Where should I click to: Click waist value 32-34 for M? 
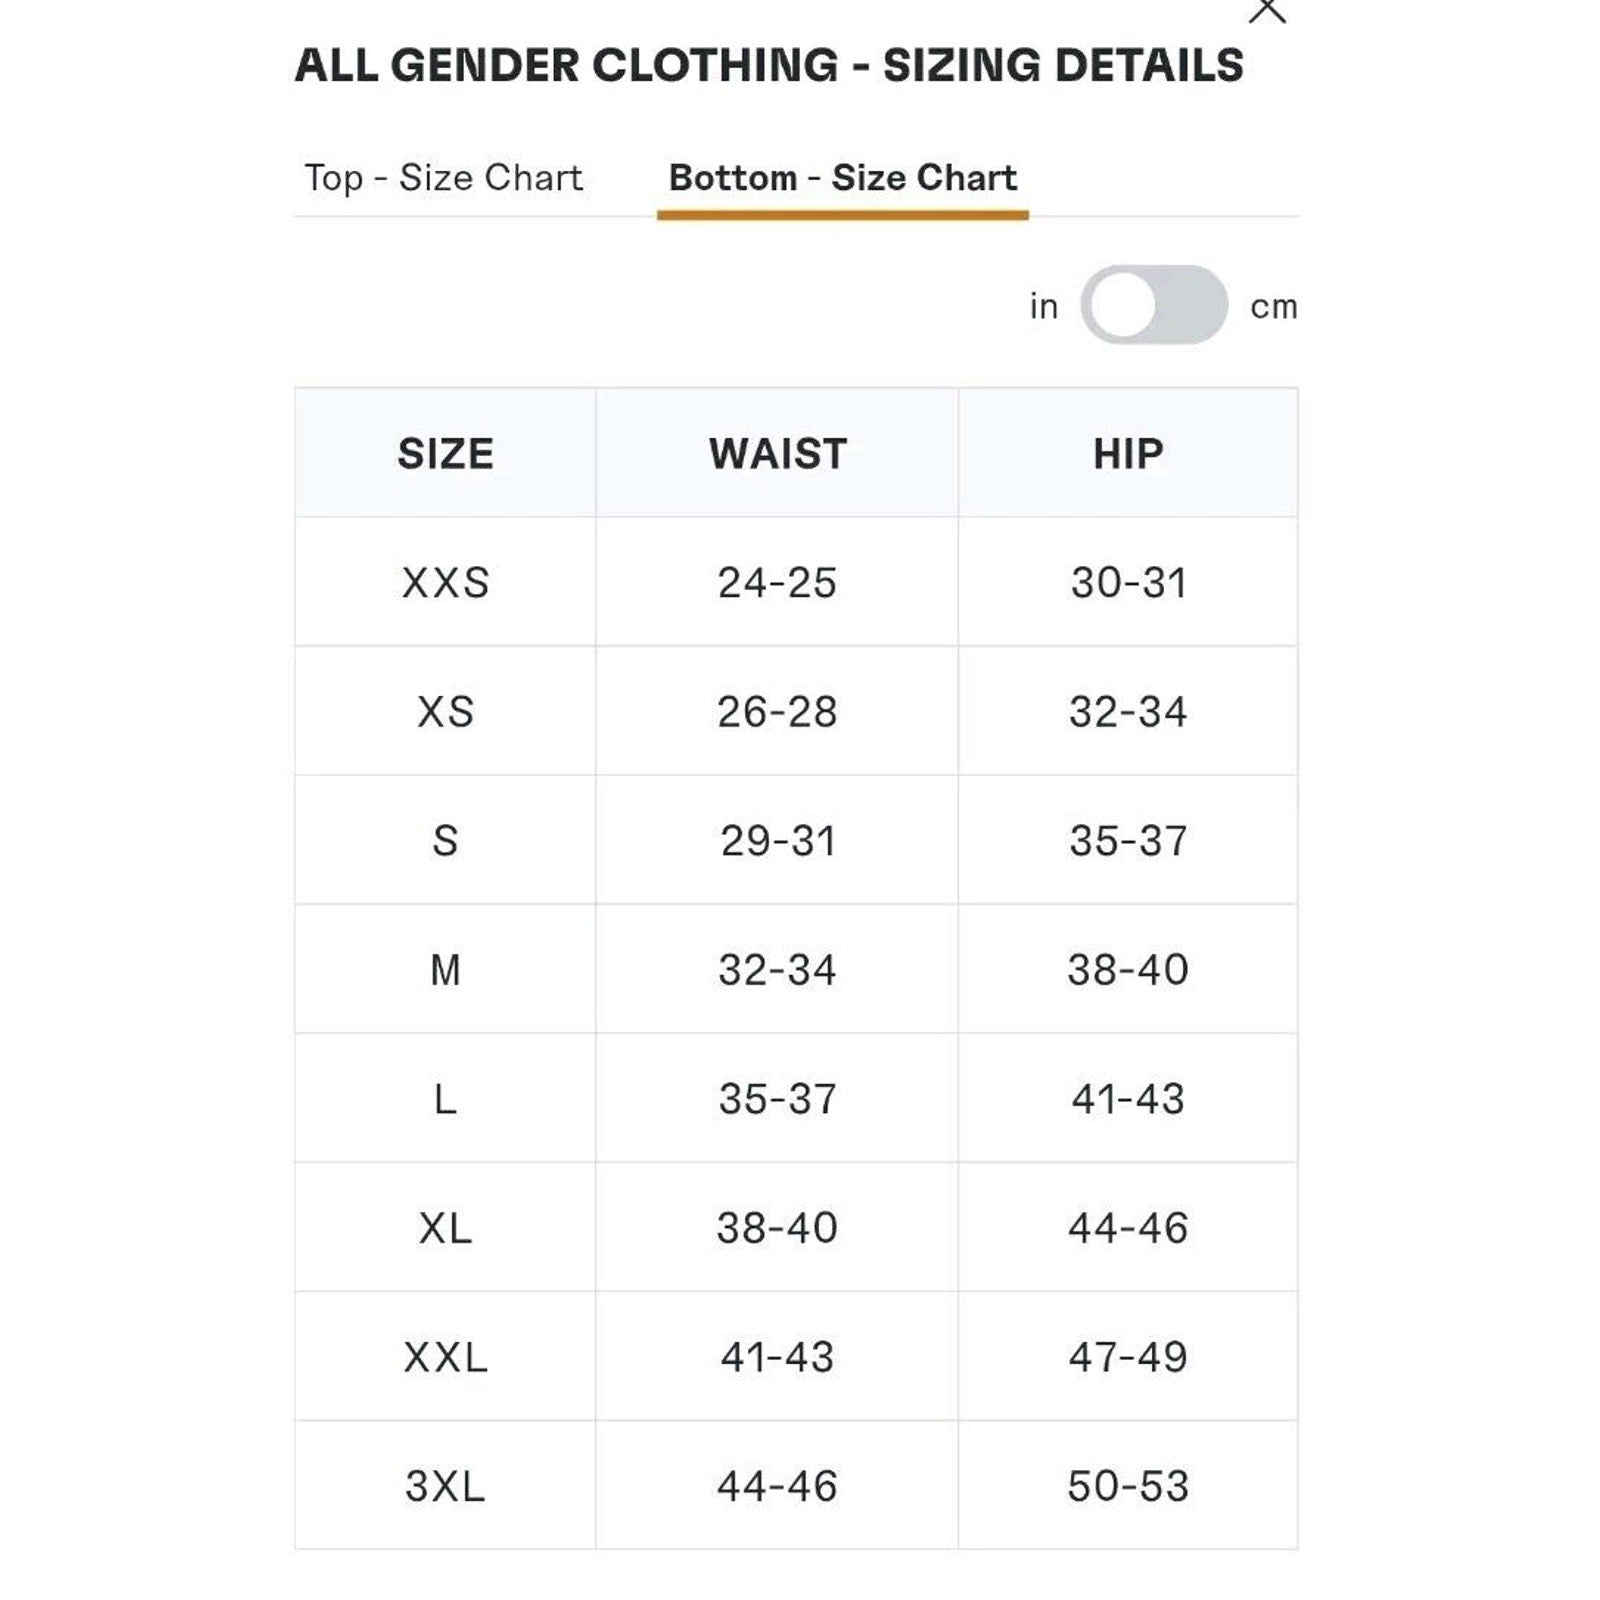[x=777, y=969]
